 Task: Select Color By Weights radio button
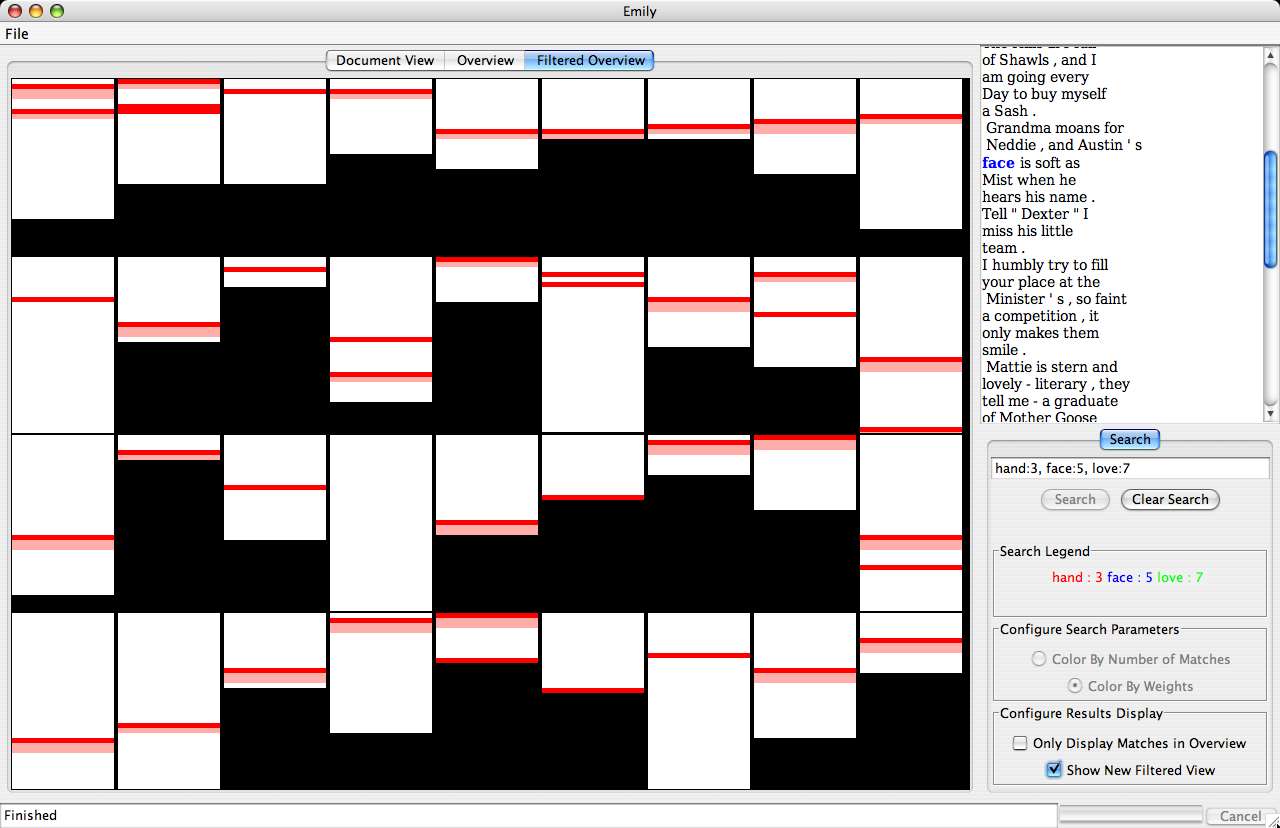click(1130, 686)
